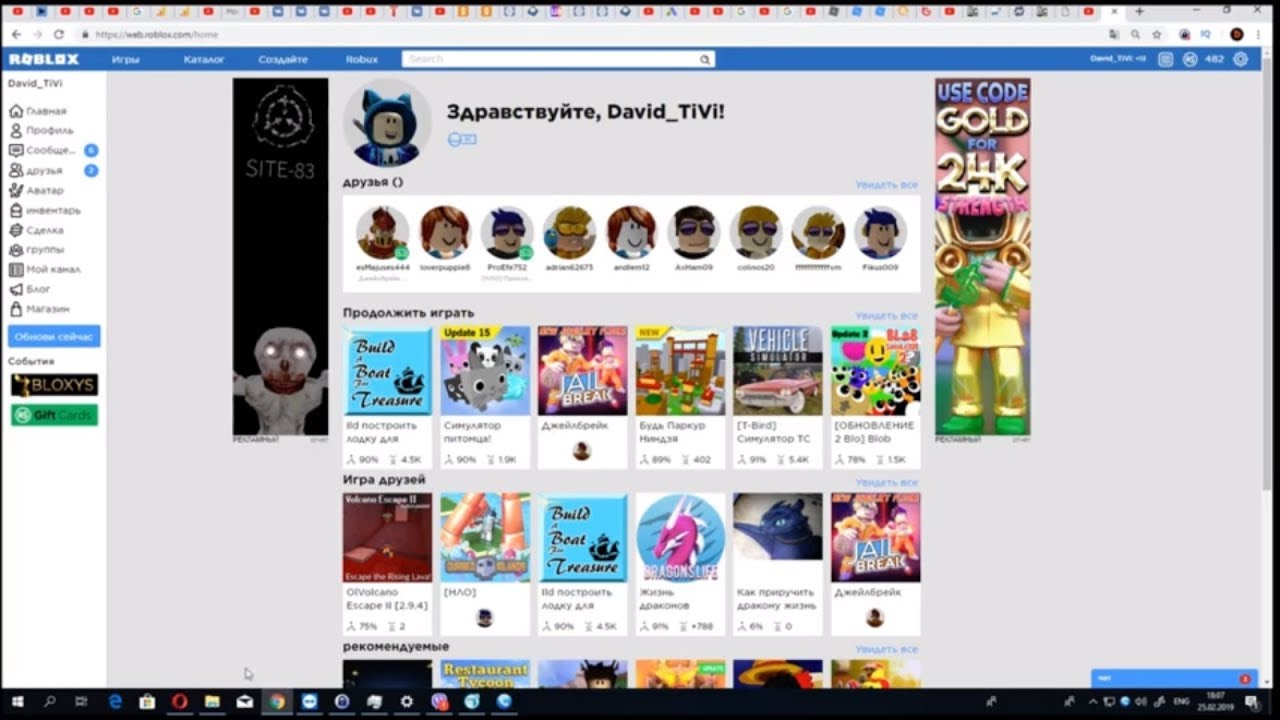
Task: Open friend AxHam09 avatar
Action: 694,232
